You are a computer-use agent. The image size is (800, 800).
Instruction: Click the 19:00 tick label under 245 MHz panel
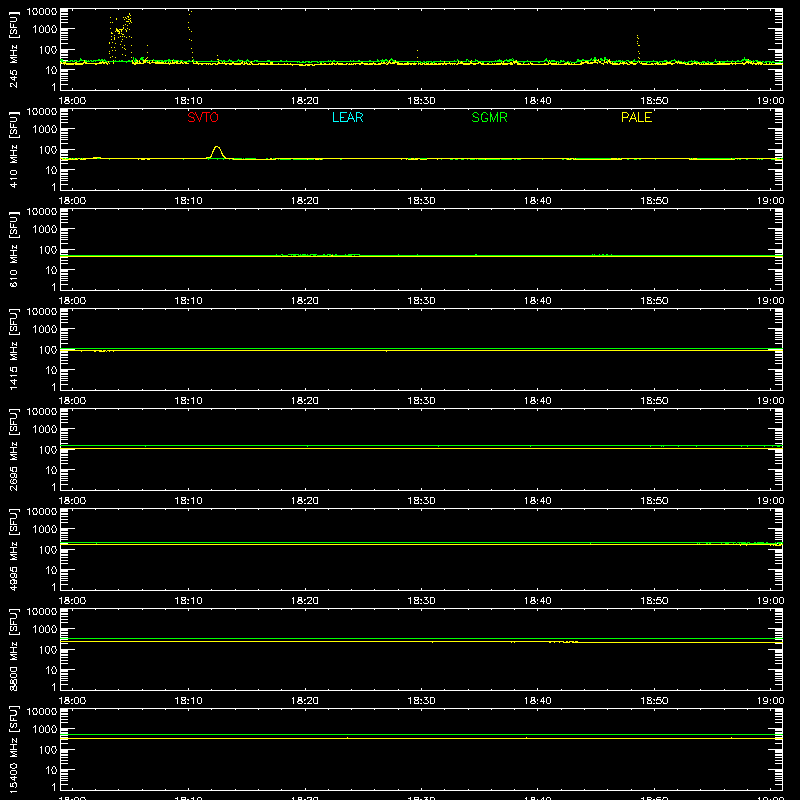coord(770,101)
